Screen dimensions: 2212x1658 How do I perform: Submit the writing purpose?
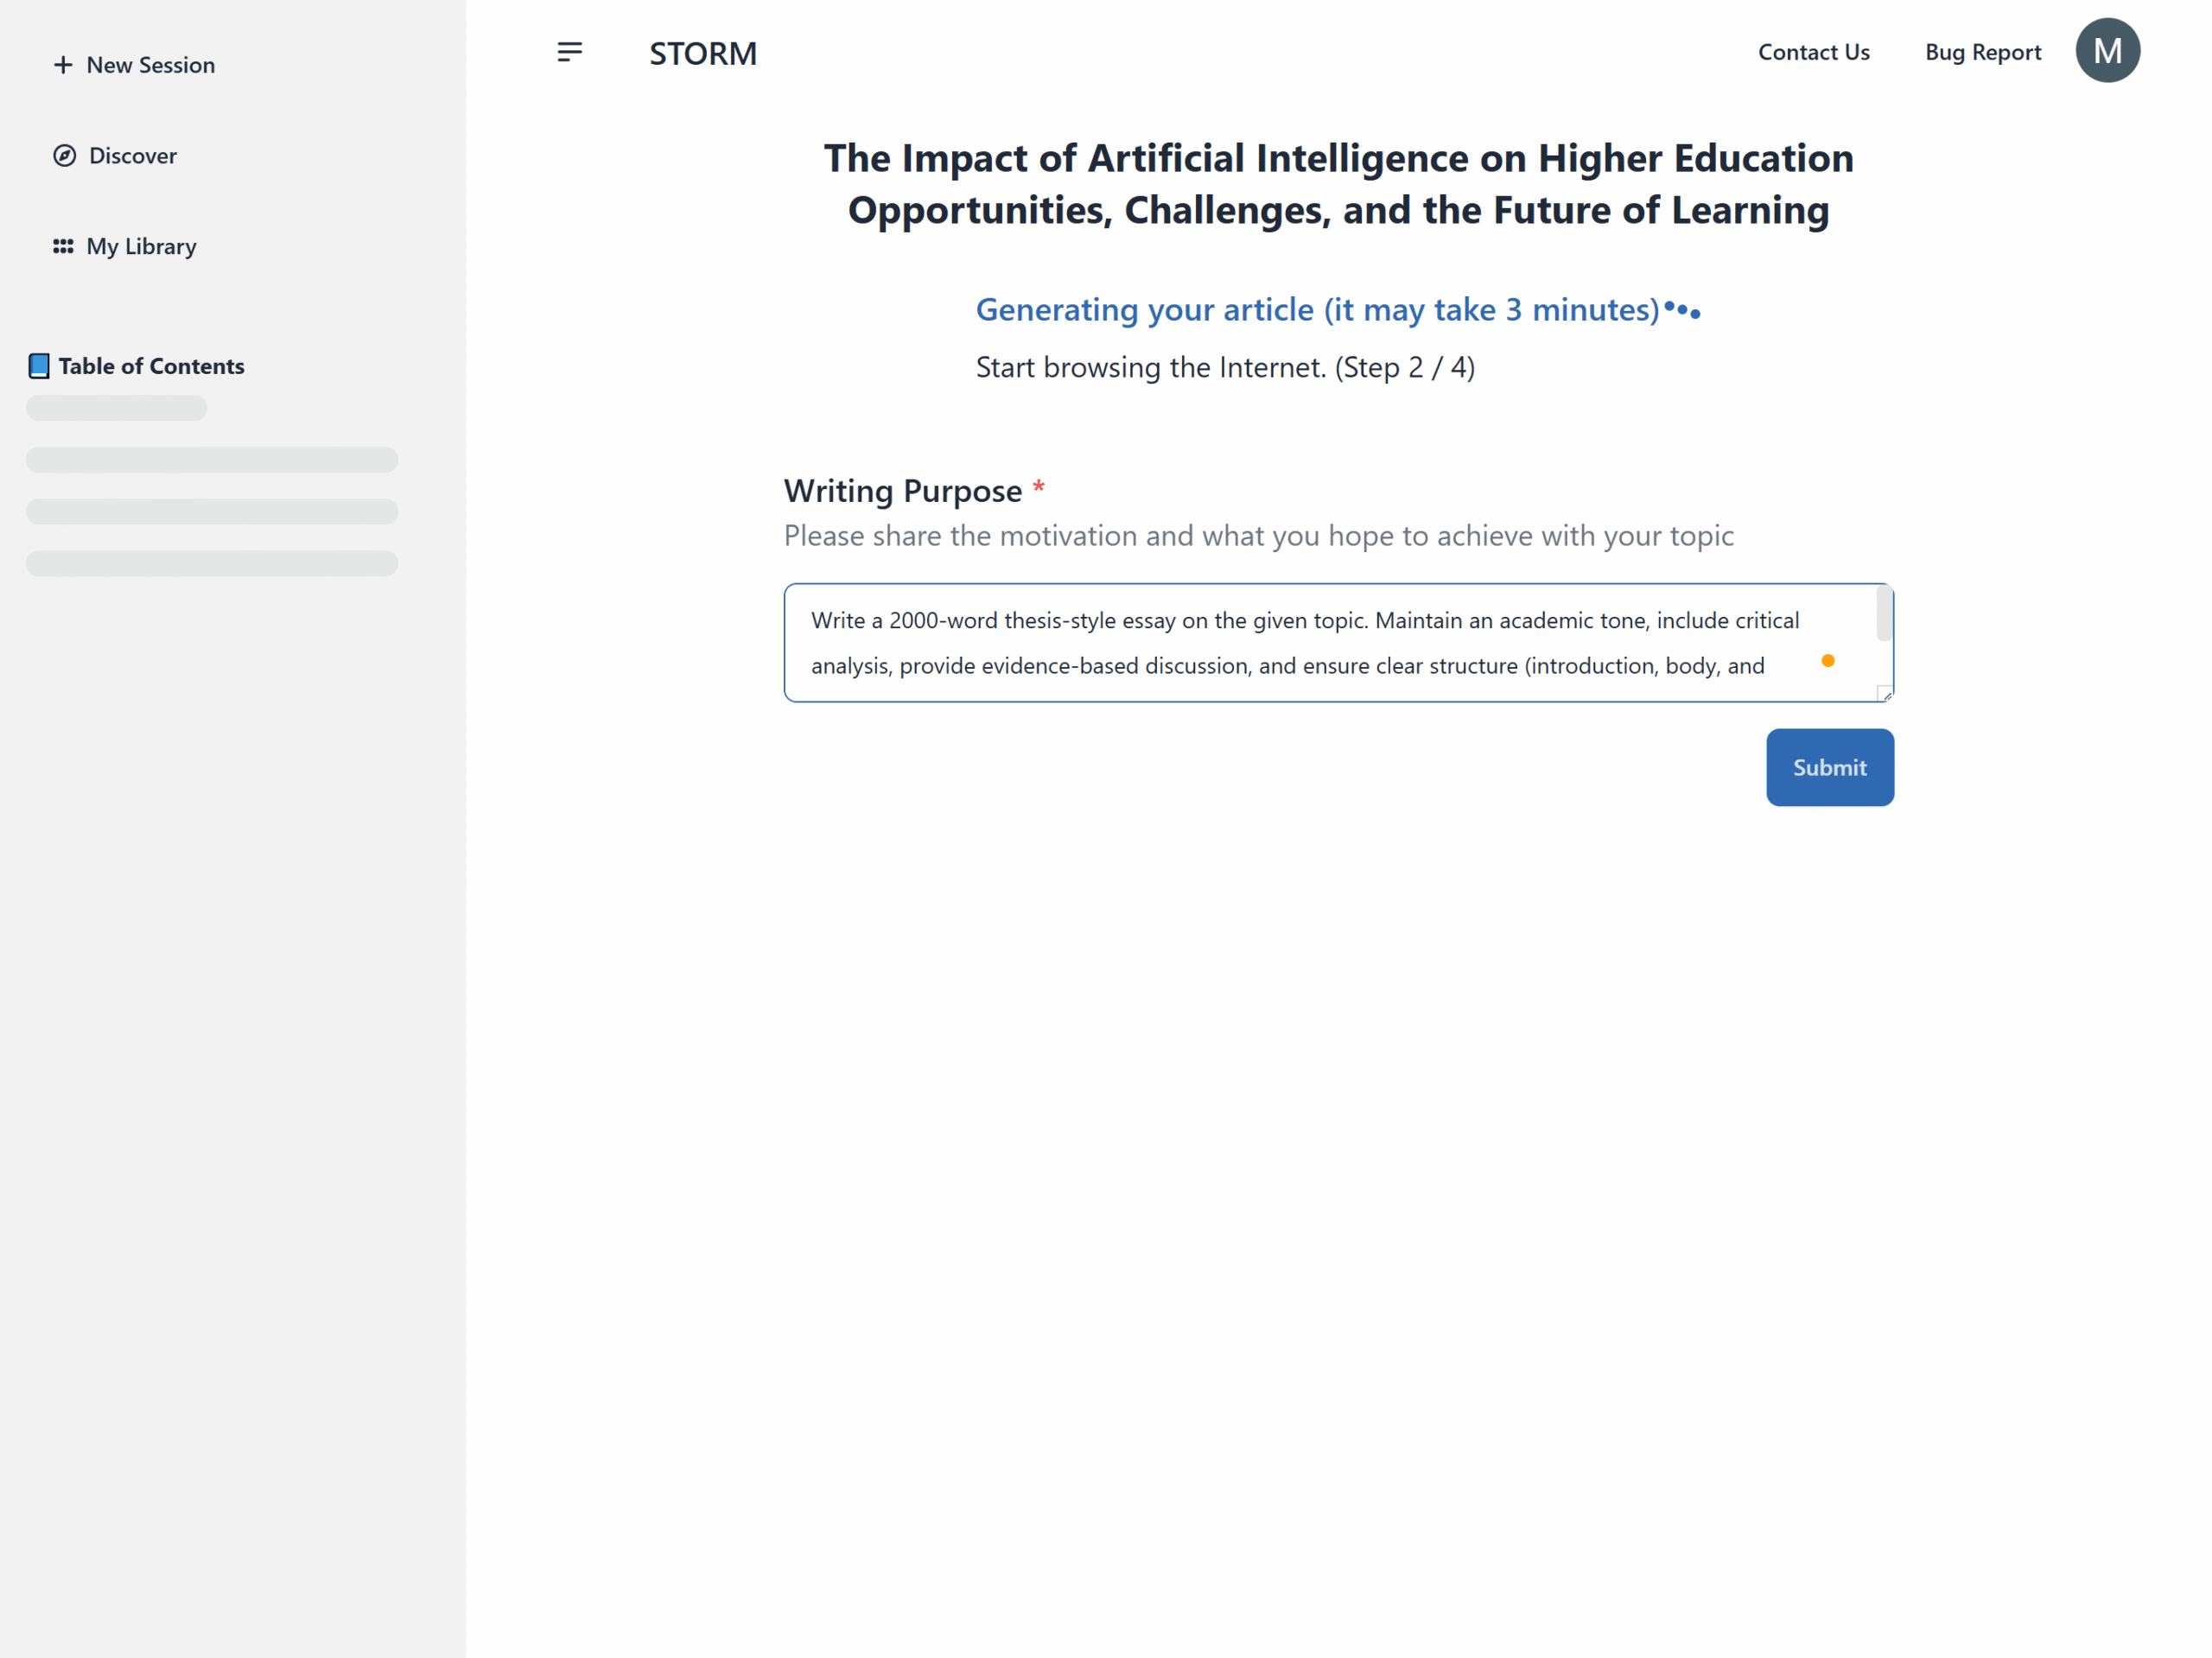pyautogui.click(x=1829, y=767)
